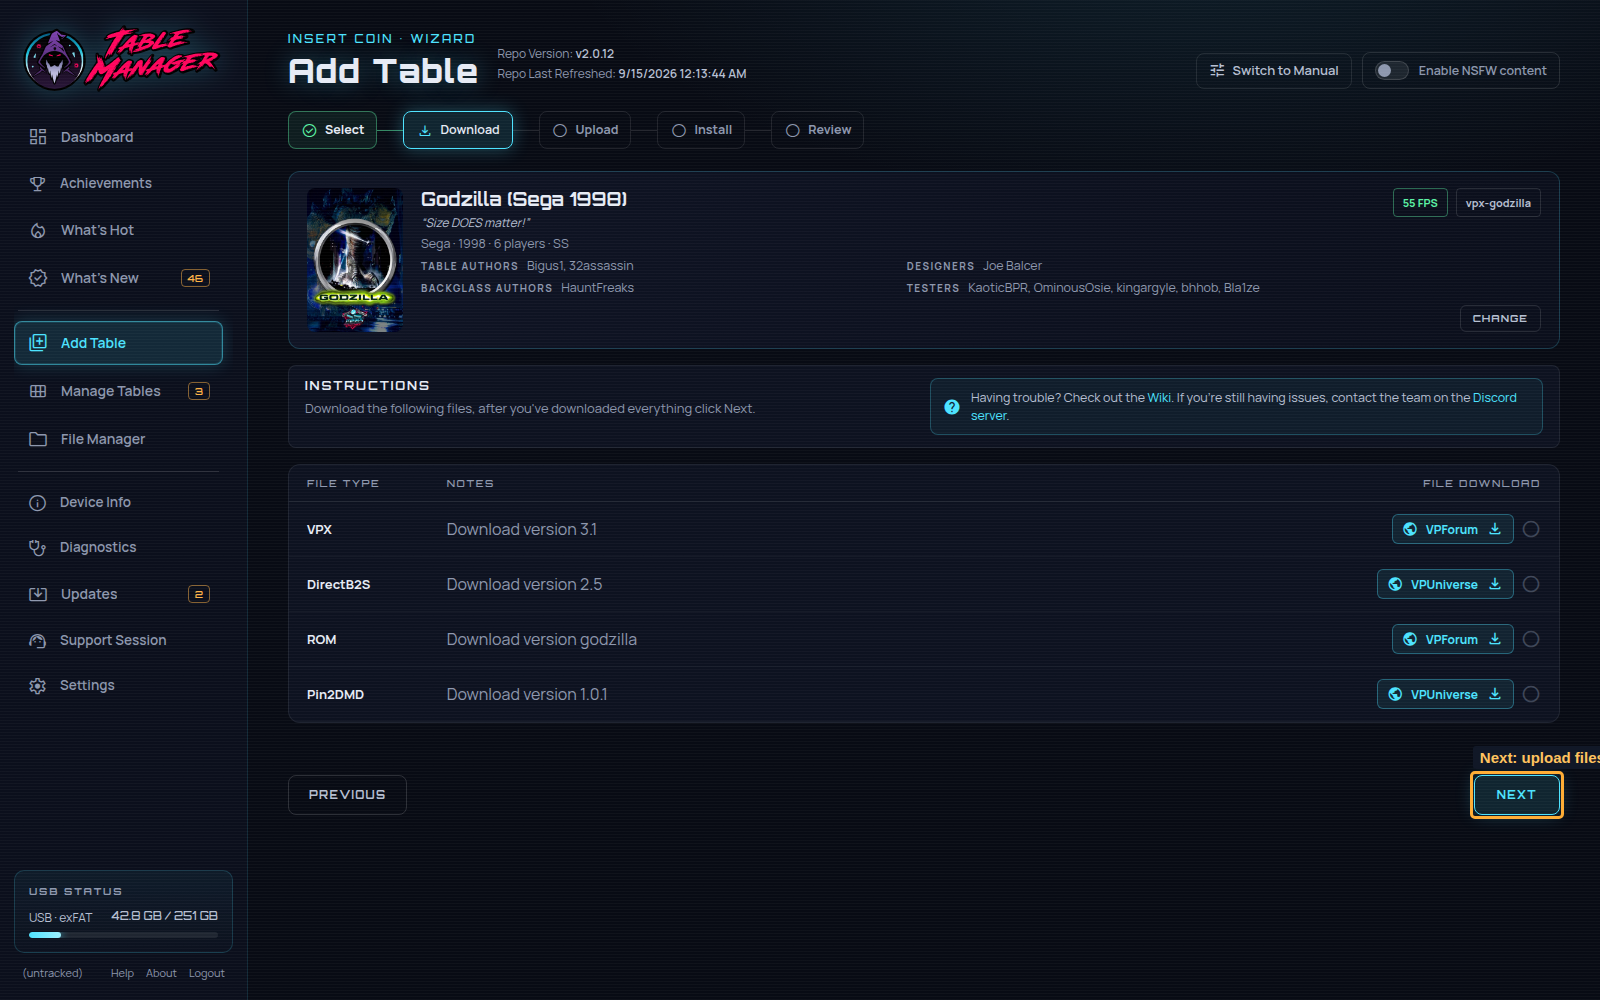Open File Manager folder icon

click(38, 439)
